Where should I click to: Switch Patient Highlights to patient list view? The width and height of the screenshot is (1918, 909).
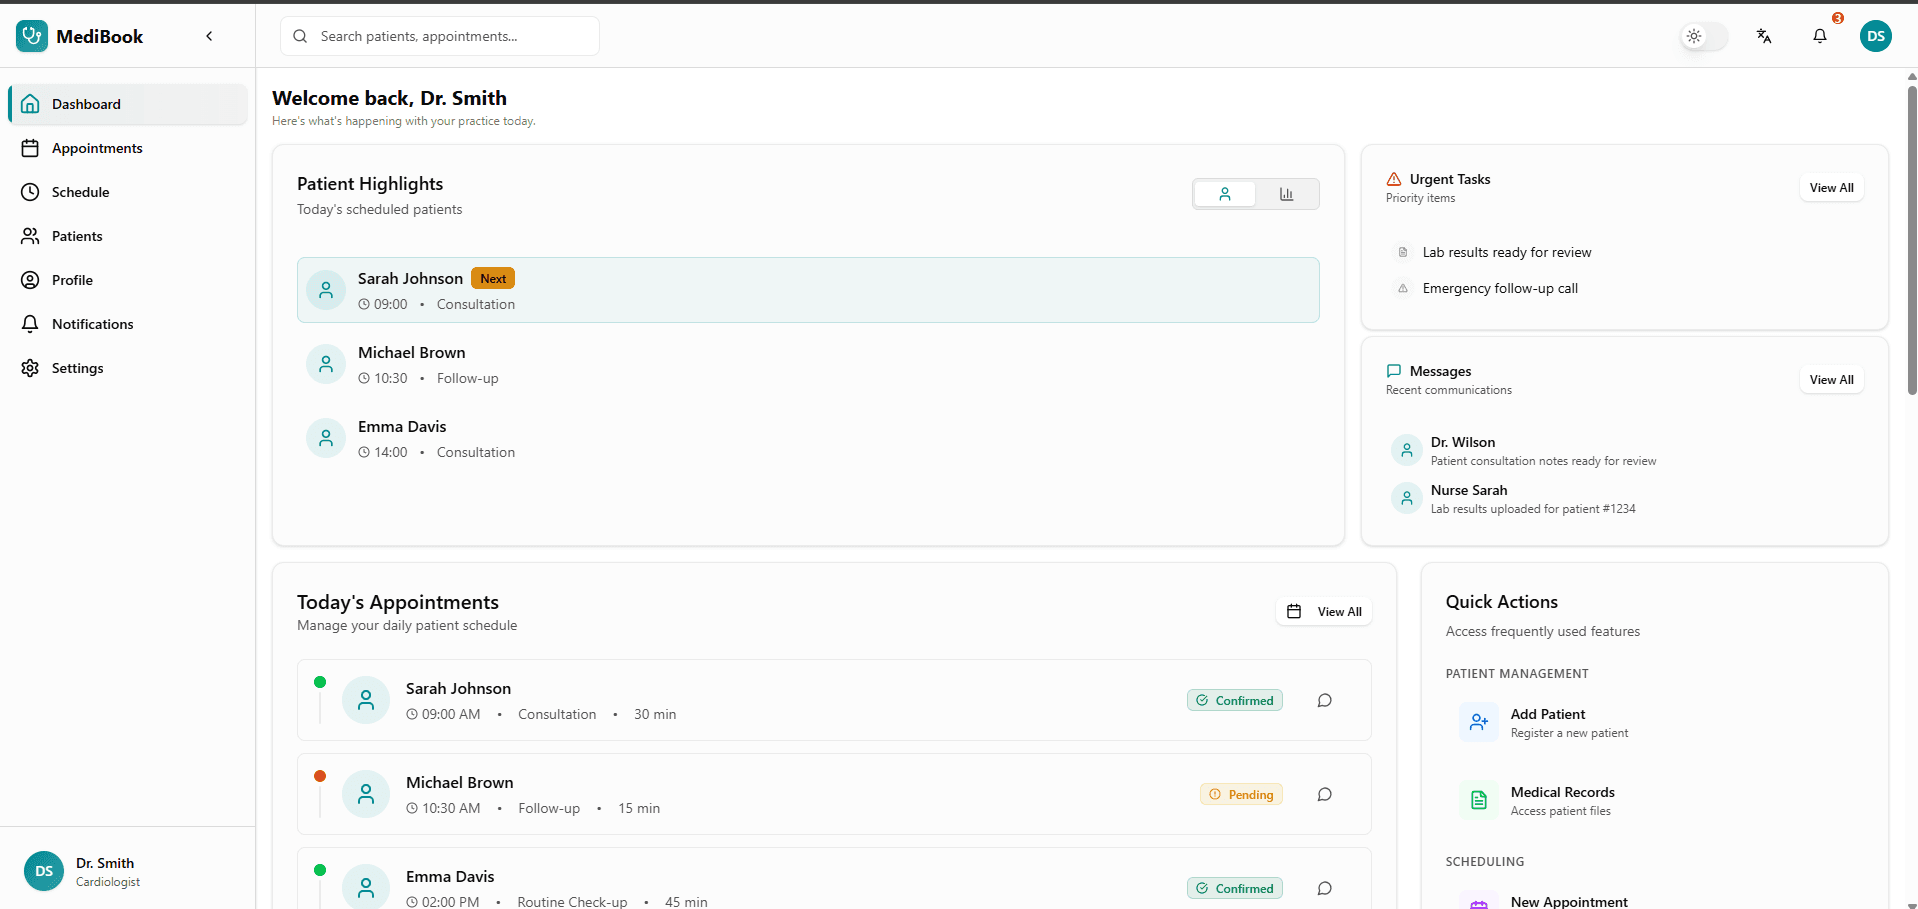click(x=1225, y=194)
